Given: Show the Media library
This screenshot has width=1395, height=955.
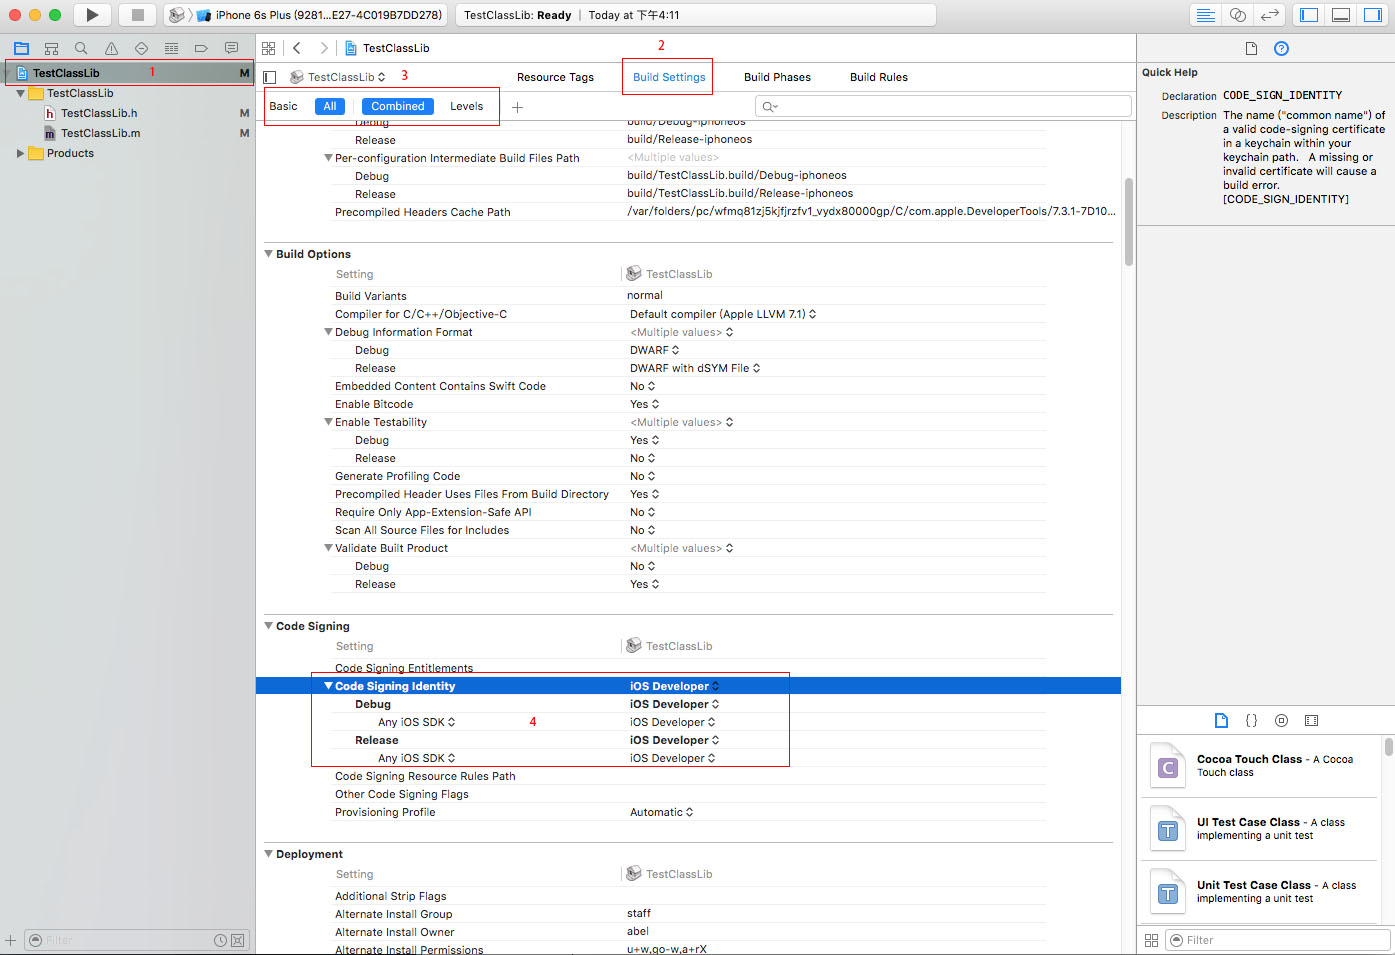Looking at the screenshot, I should [x=1311, y=720].
